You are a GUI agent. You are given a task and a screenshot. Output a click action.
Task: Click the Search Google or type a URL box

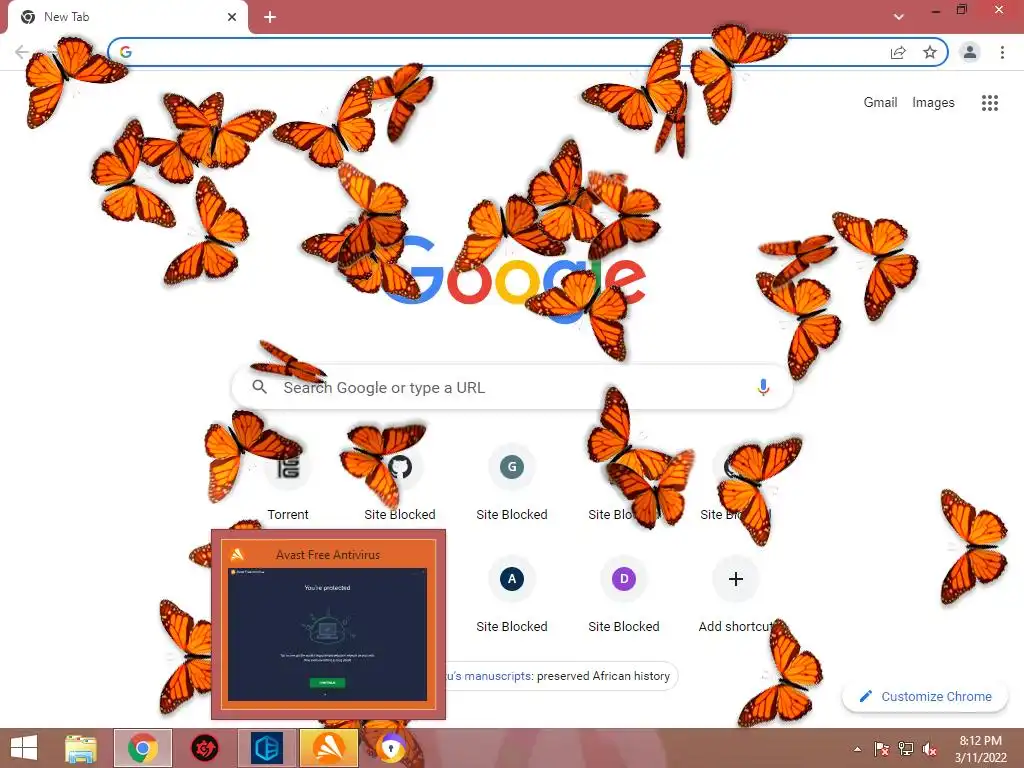tap(512, 387)
